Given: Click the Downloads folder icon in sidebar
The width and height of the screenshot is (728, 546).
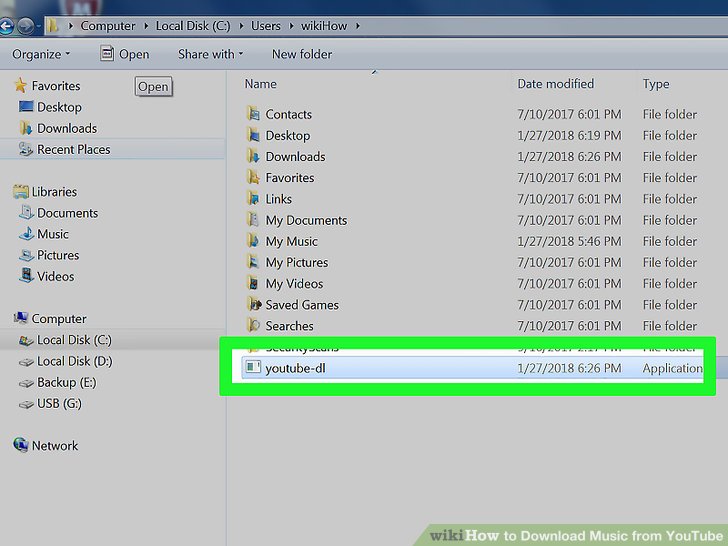Looking at the screenshot, I should (26, 128).
